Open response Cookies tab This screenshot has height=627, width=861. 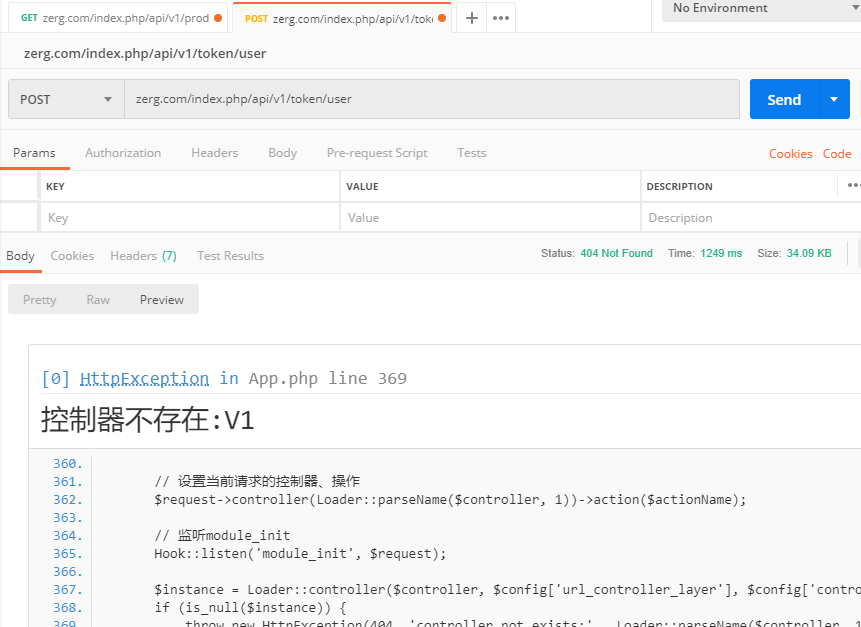click(x=72, y=256)
